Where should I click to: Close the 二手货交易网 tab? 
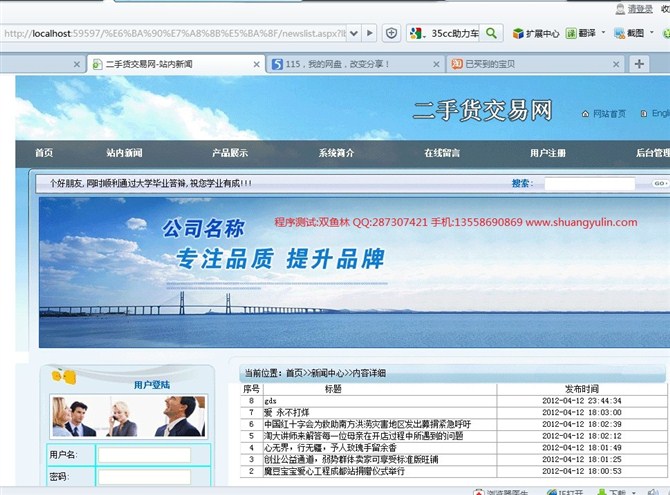[256, 65]
